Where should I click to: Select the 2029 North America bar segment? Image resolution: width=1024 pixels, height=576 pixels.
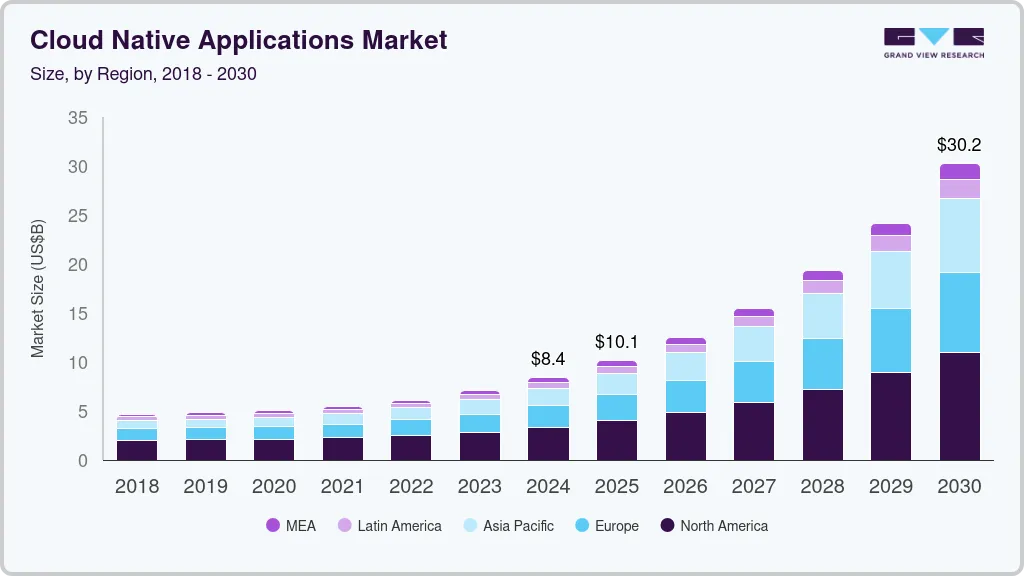pyautogui.click(x=891, y=416)
